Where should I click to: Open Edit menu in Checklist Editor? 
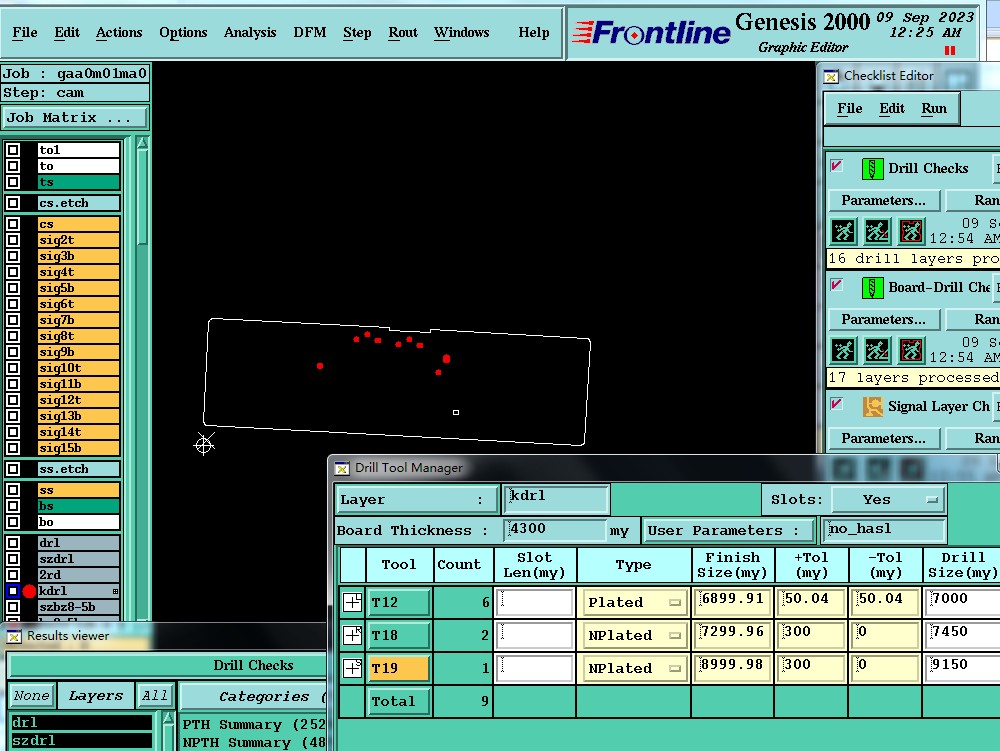coord(892,108)
